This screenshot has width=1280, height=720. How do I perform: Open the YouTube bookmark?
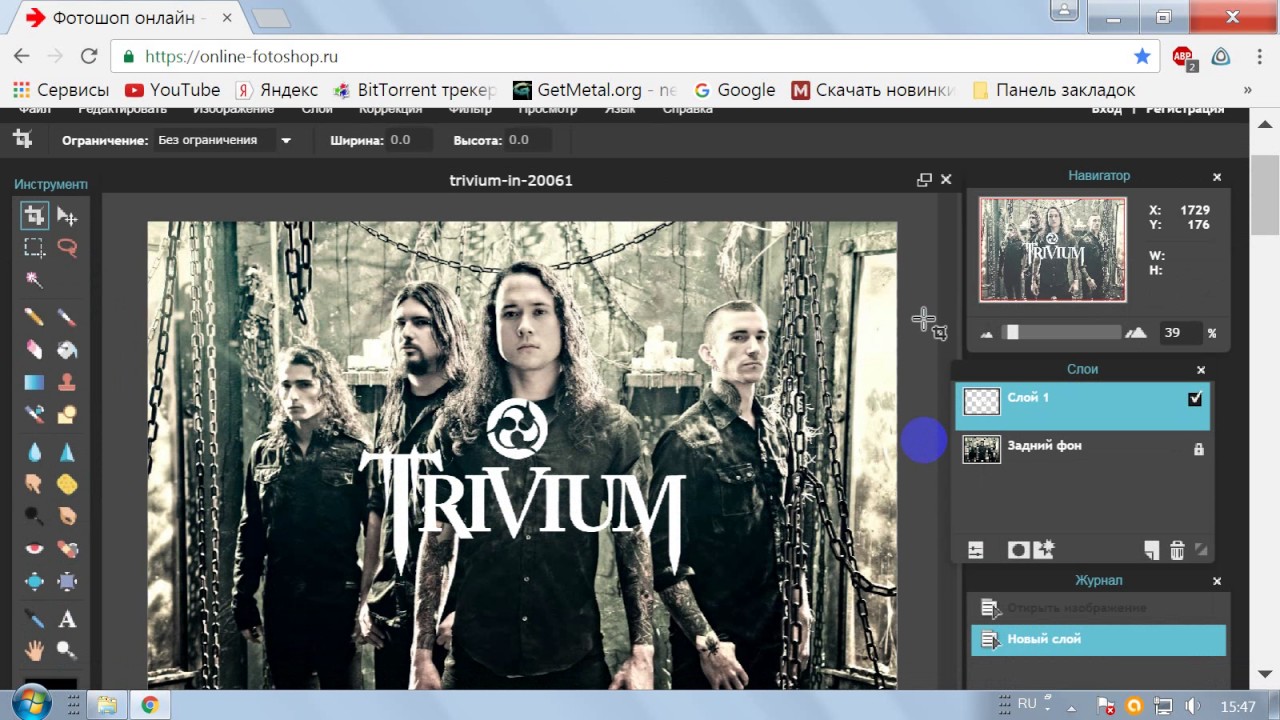[x=172, y=90]
